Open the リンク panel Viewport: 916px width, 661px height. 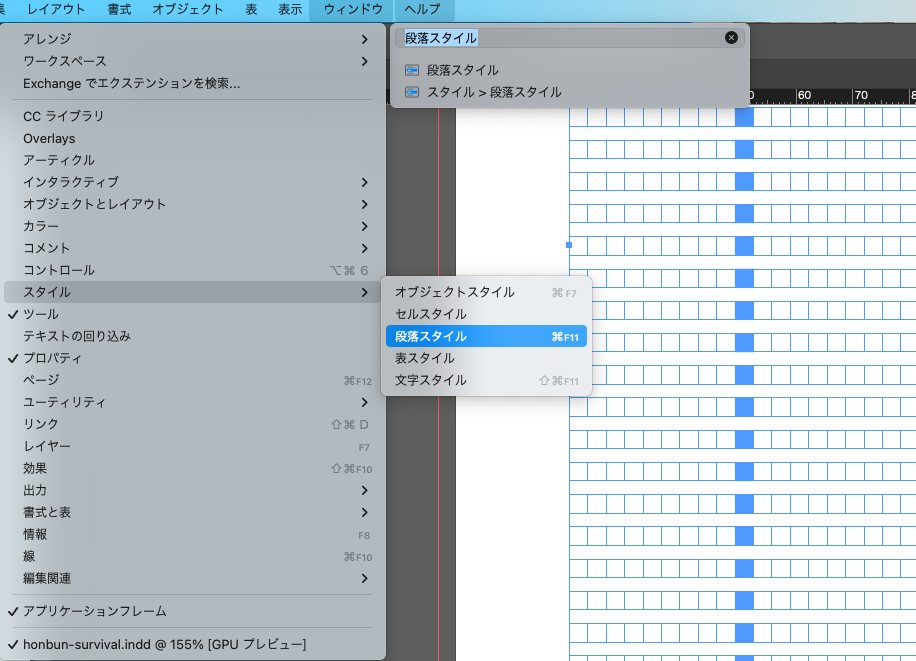tap(195, 424)
